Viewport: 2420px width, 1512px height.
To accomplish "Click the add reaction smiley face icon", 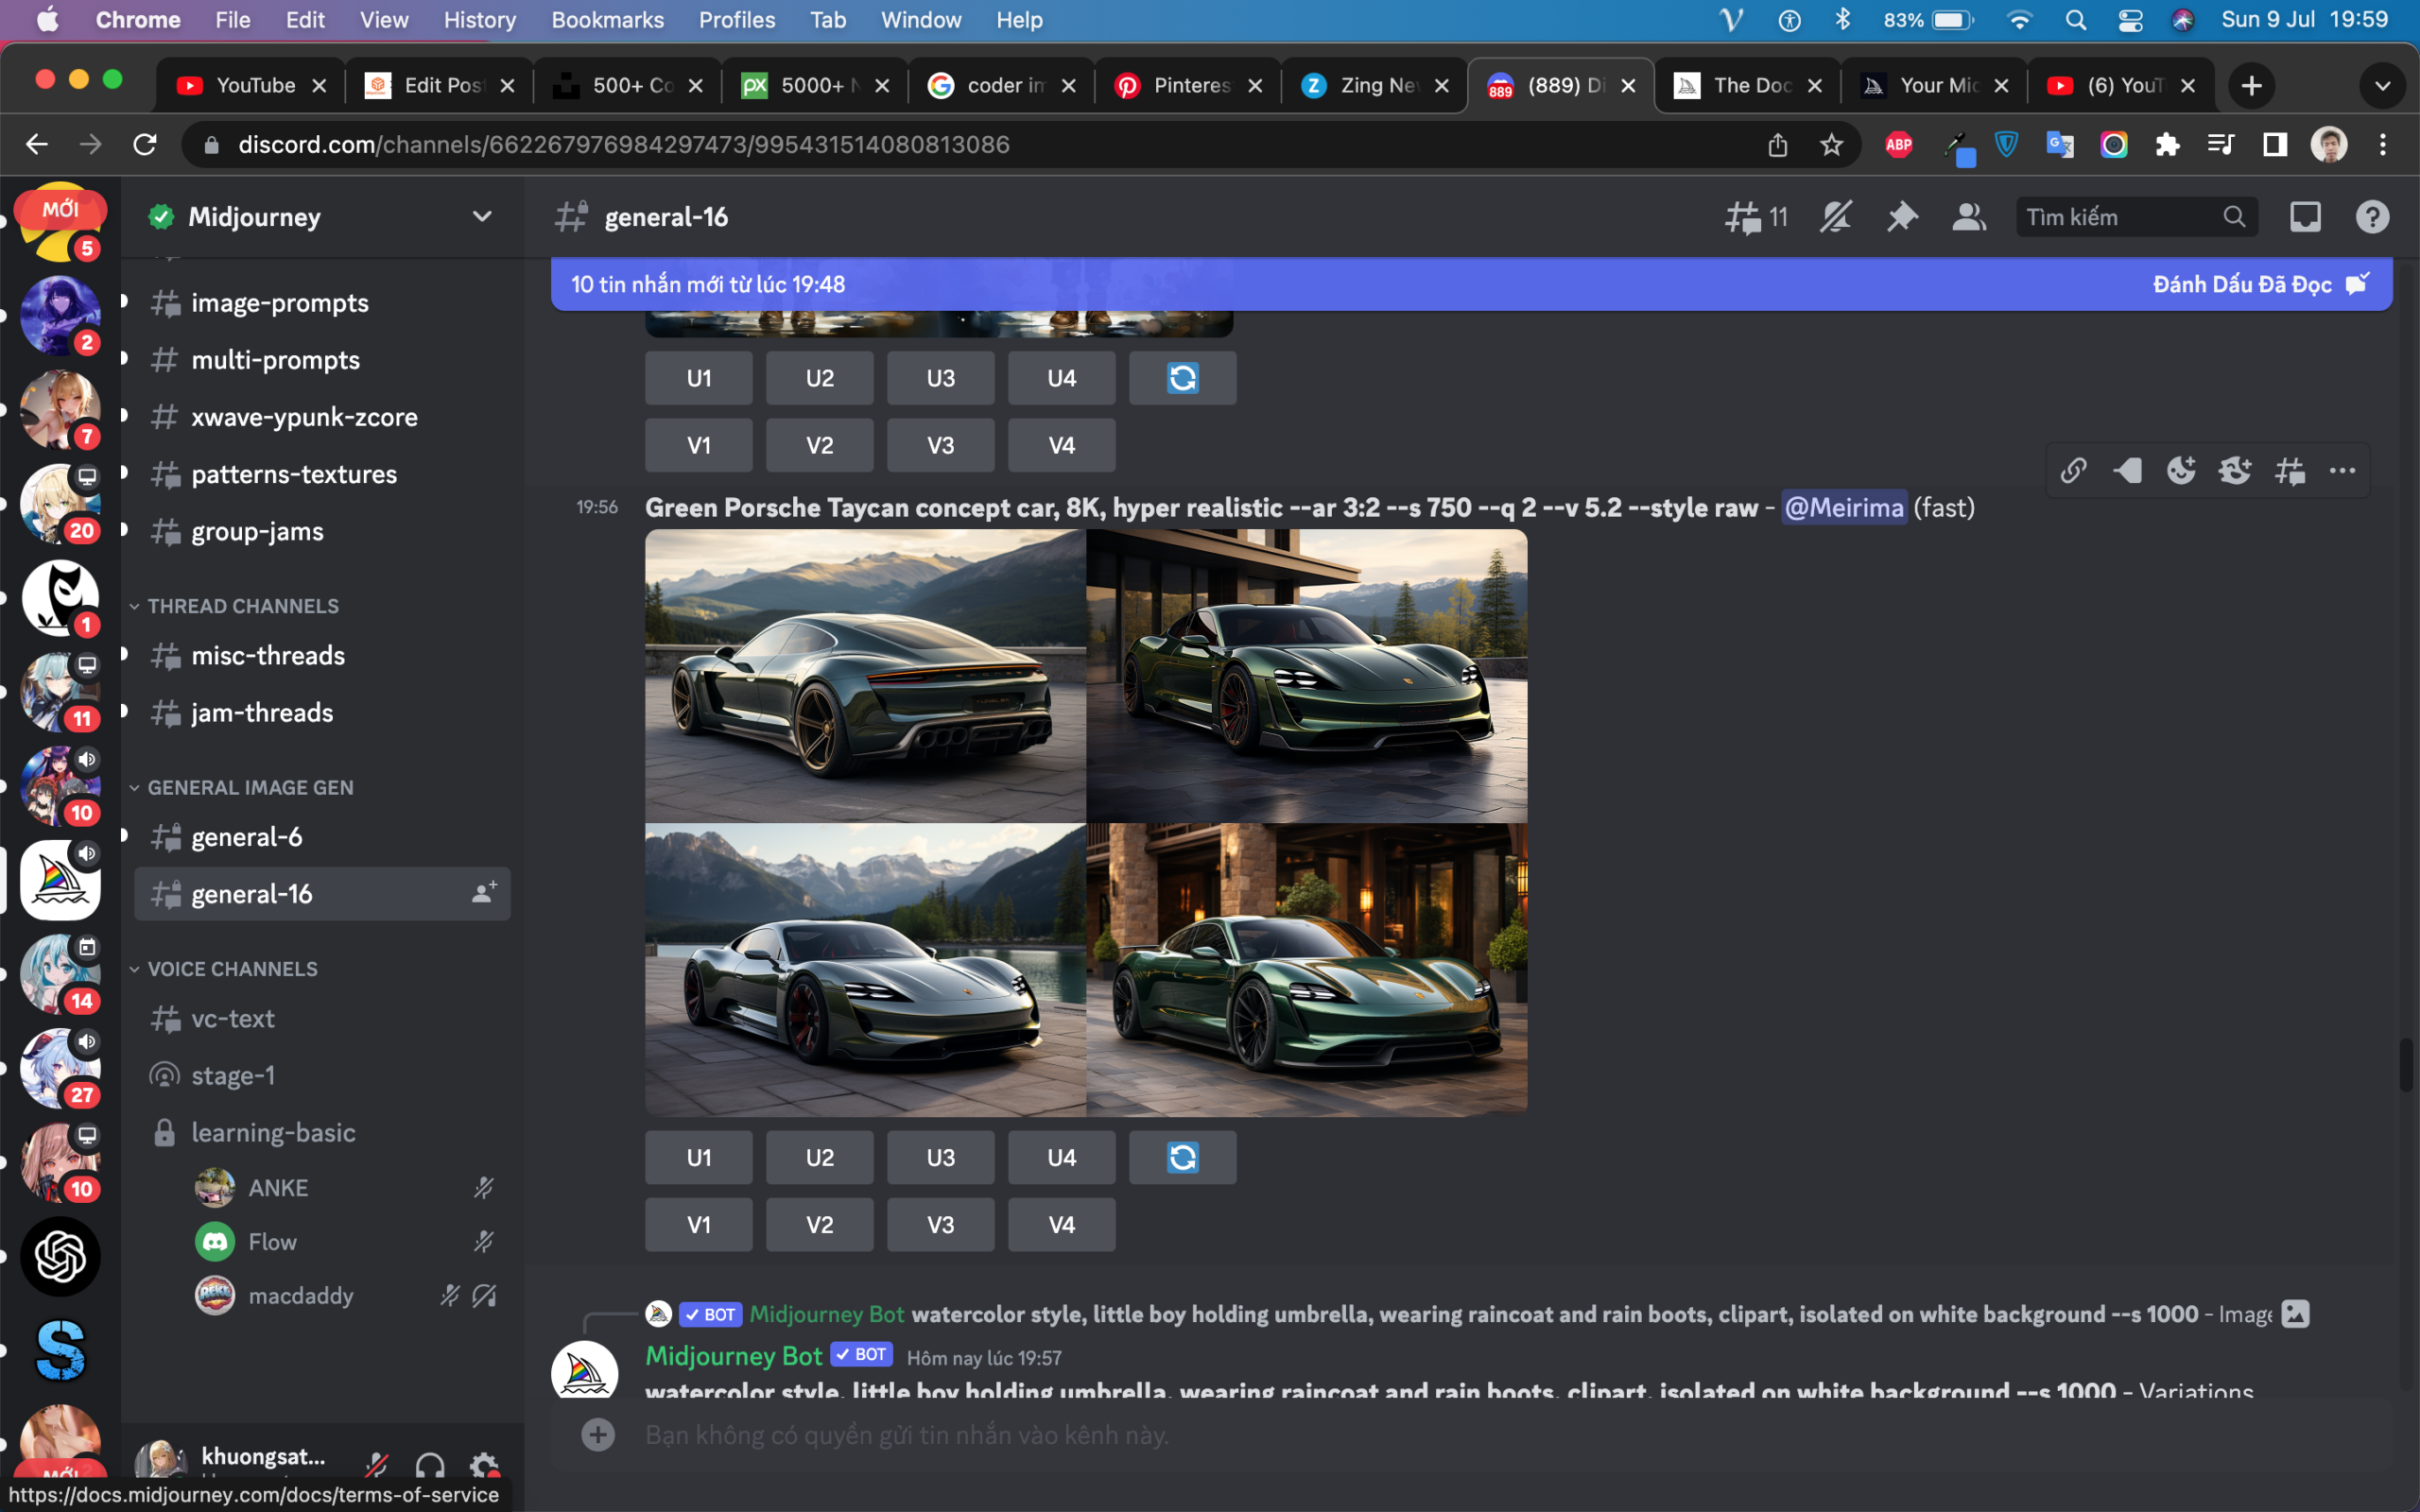I will (x=2182, y=471).
